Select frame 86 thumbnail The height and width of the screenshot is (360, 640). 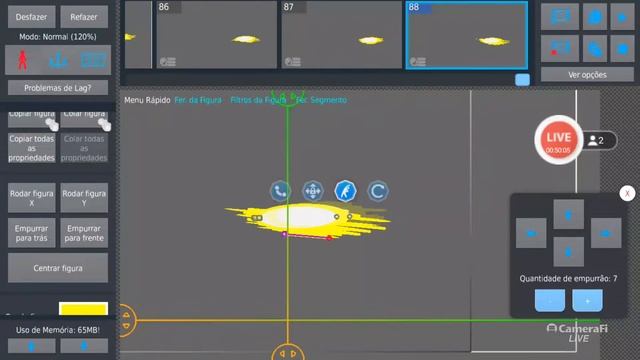click(217, 35)
